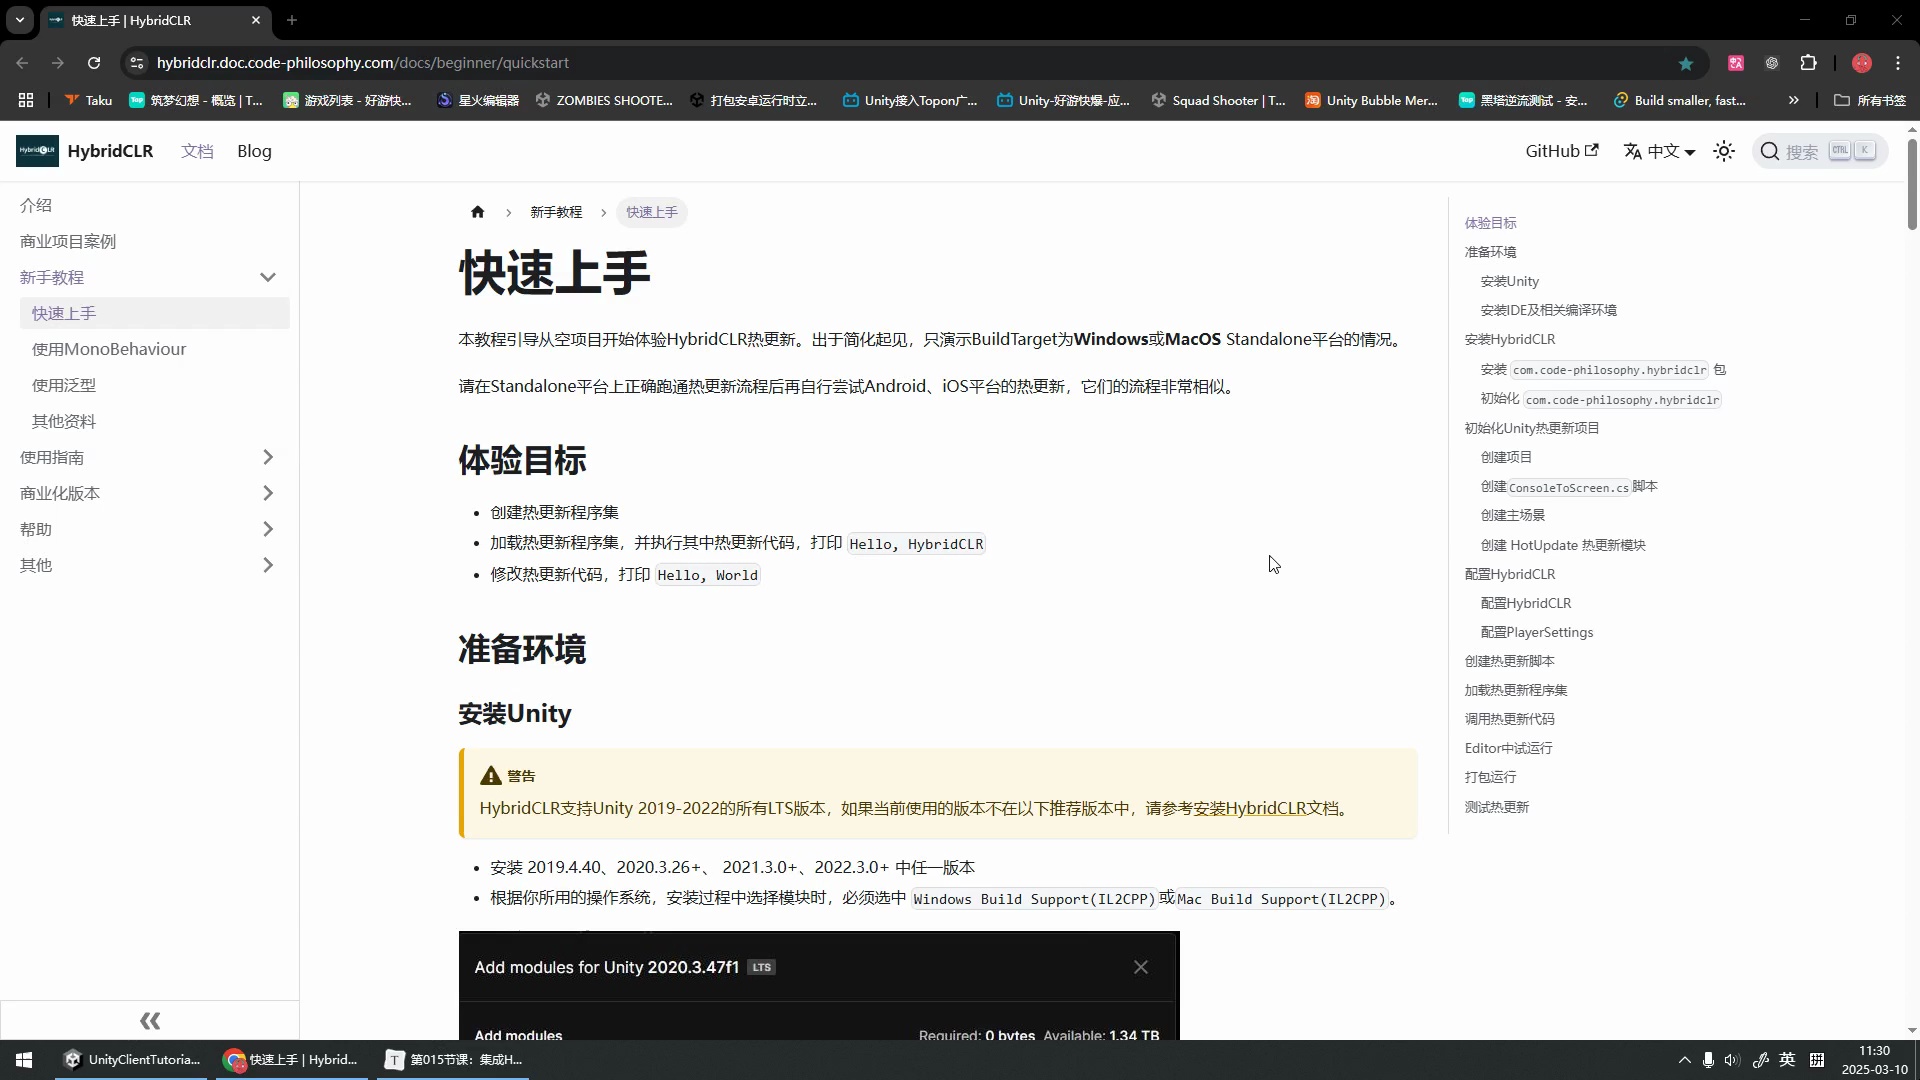
Task: Collapse the left sidebar with the « control
Action: pos(150,1020)
